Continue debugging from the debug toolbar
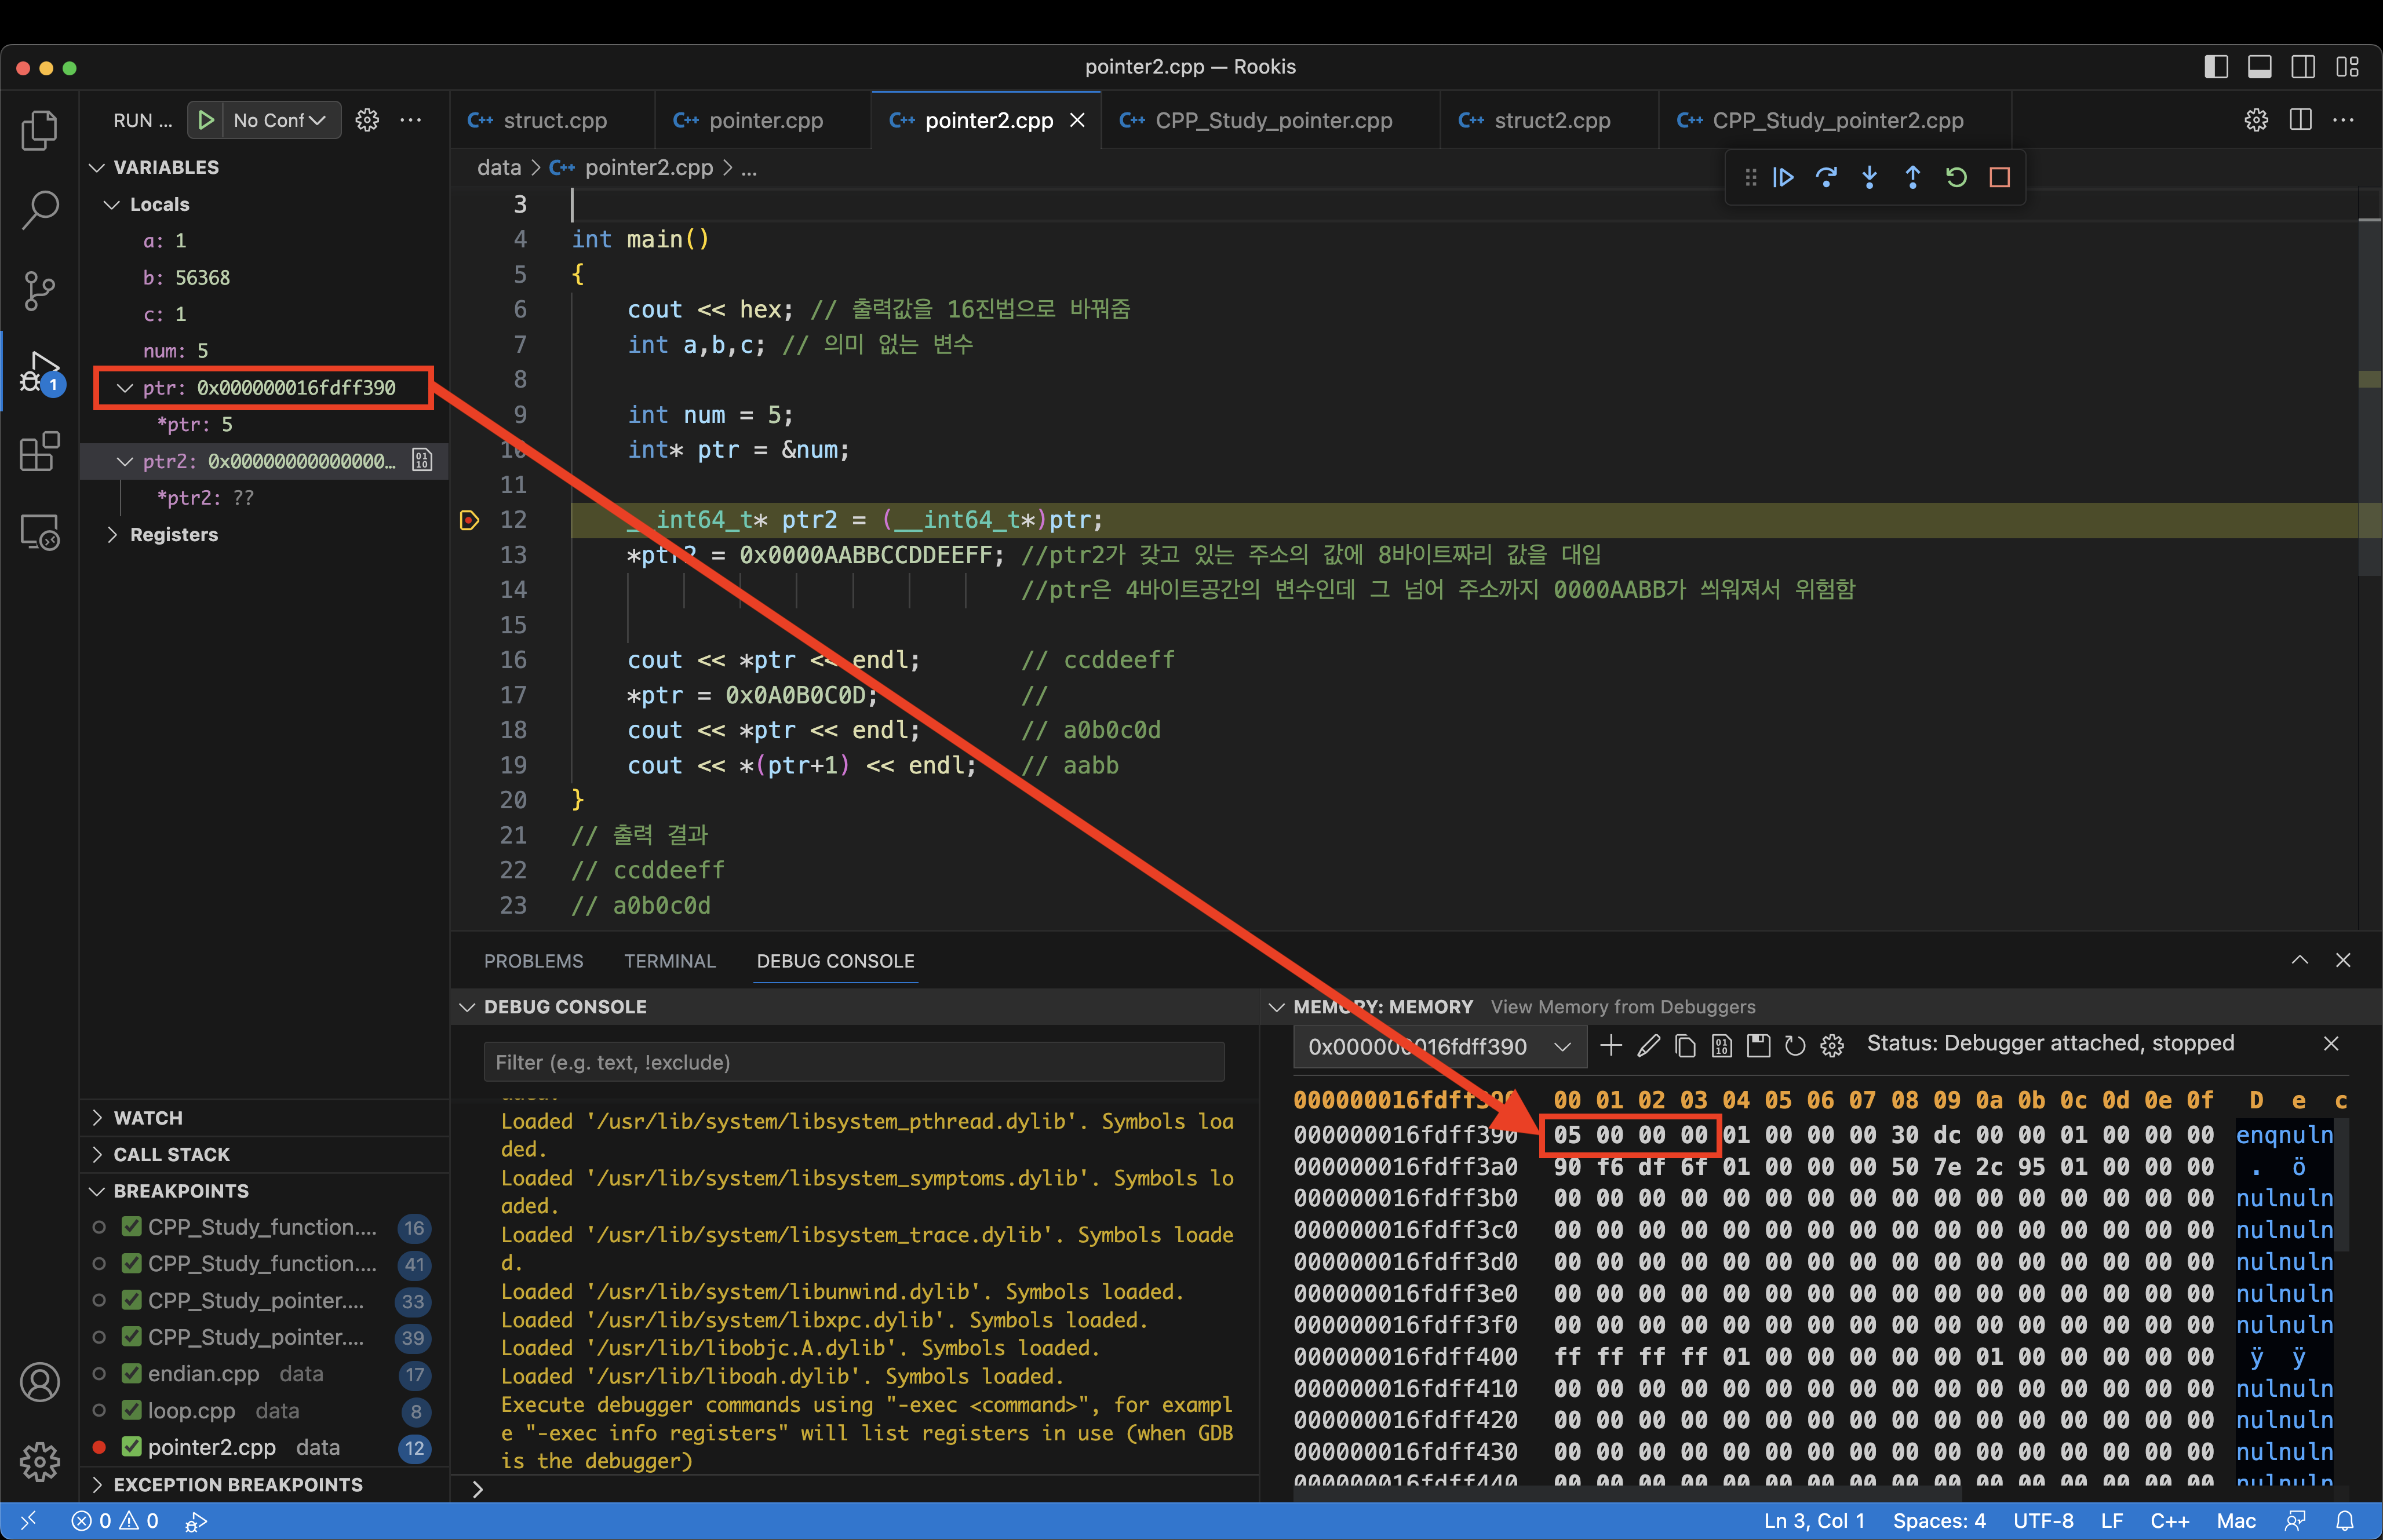This screenshot has height=1540, width=2383. [1783, 177]
